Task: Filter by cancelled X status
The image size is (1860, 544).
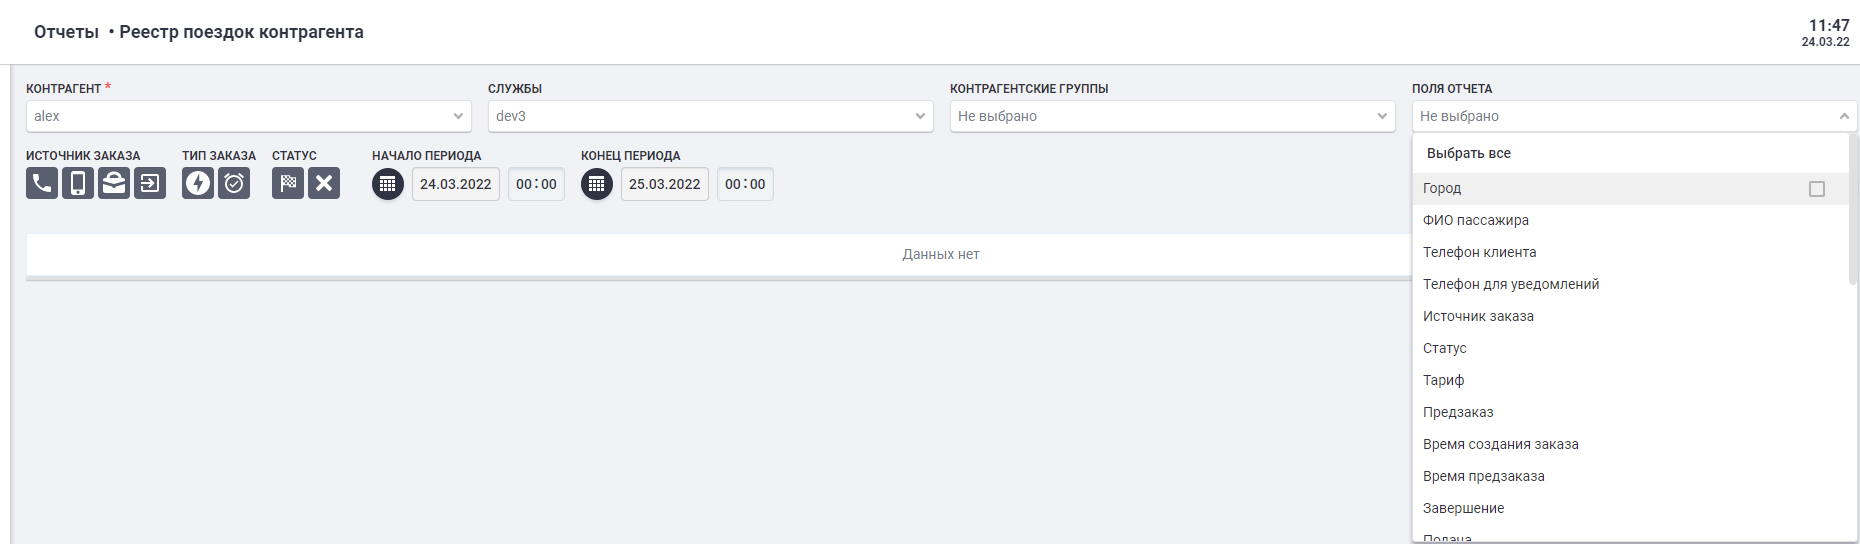Action: [324, 183]
